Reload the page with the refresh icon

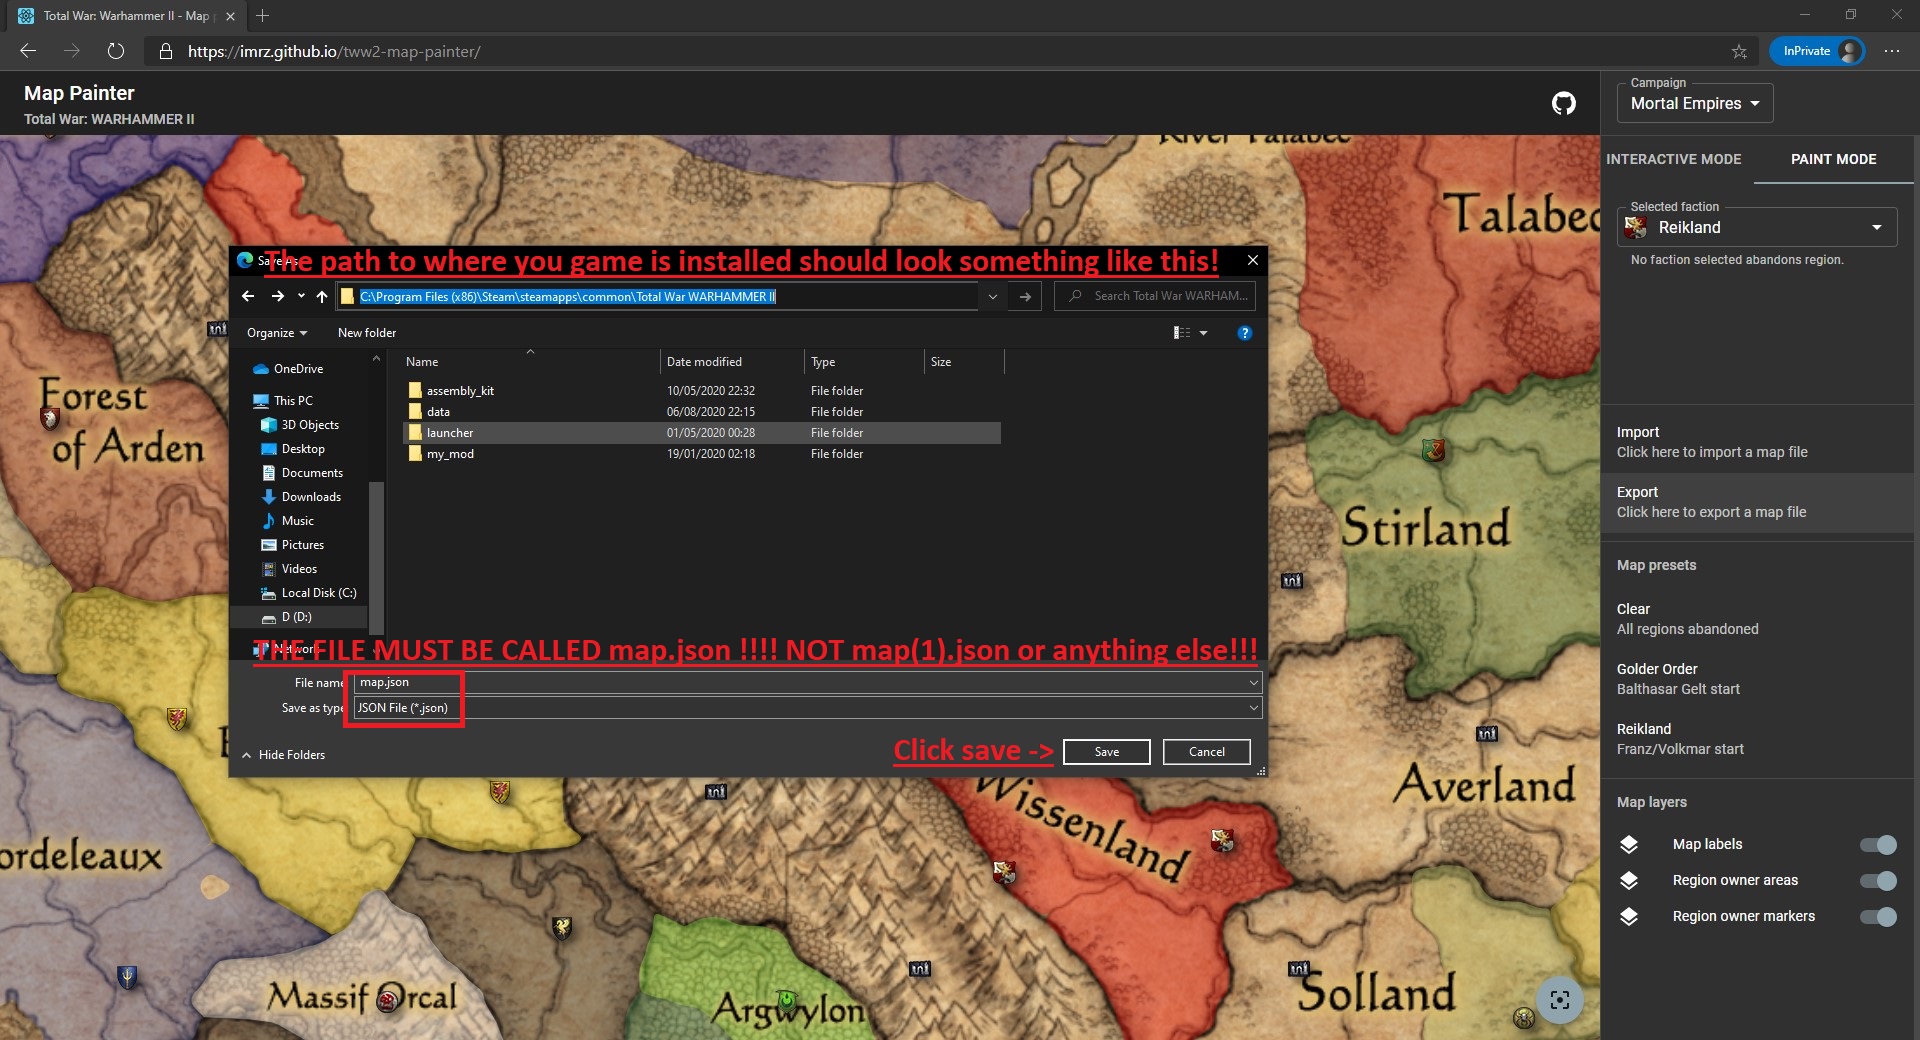(116, 51)
